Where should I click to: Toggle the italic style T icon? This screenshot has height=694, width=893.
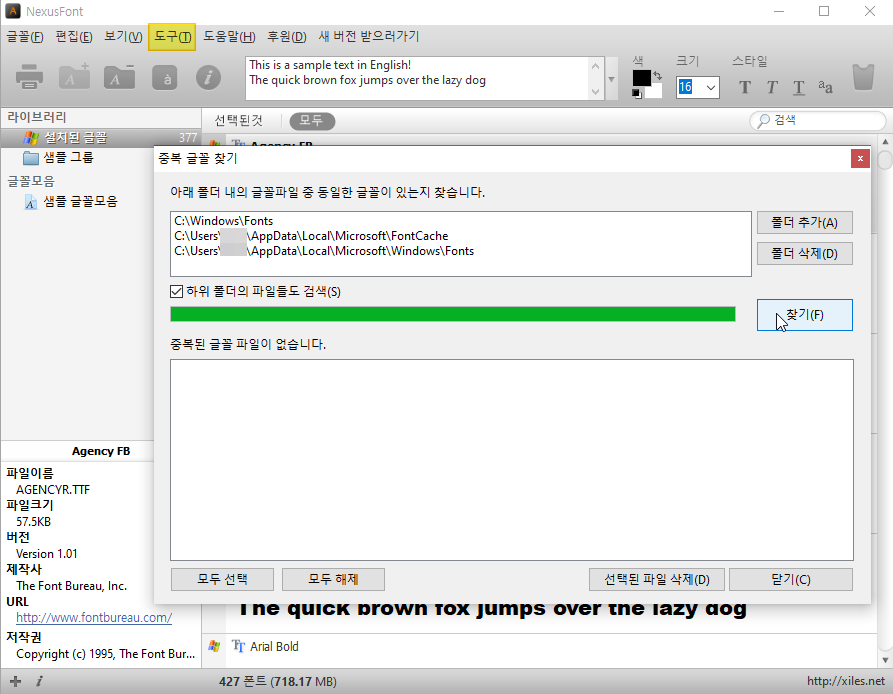[772, 87]
